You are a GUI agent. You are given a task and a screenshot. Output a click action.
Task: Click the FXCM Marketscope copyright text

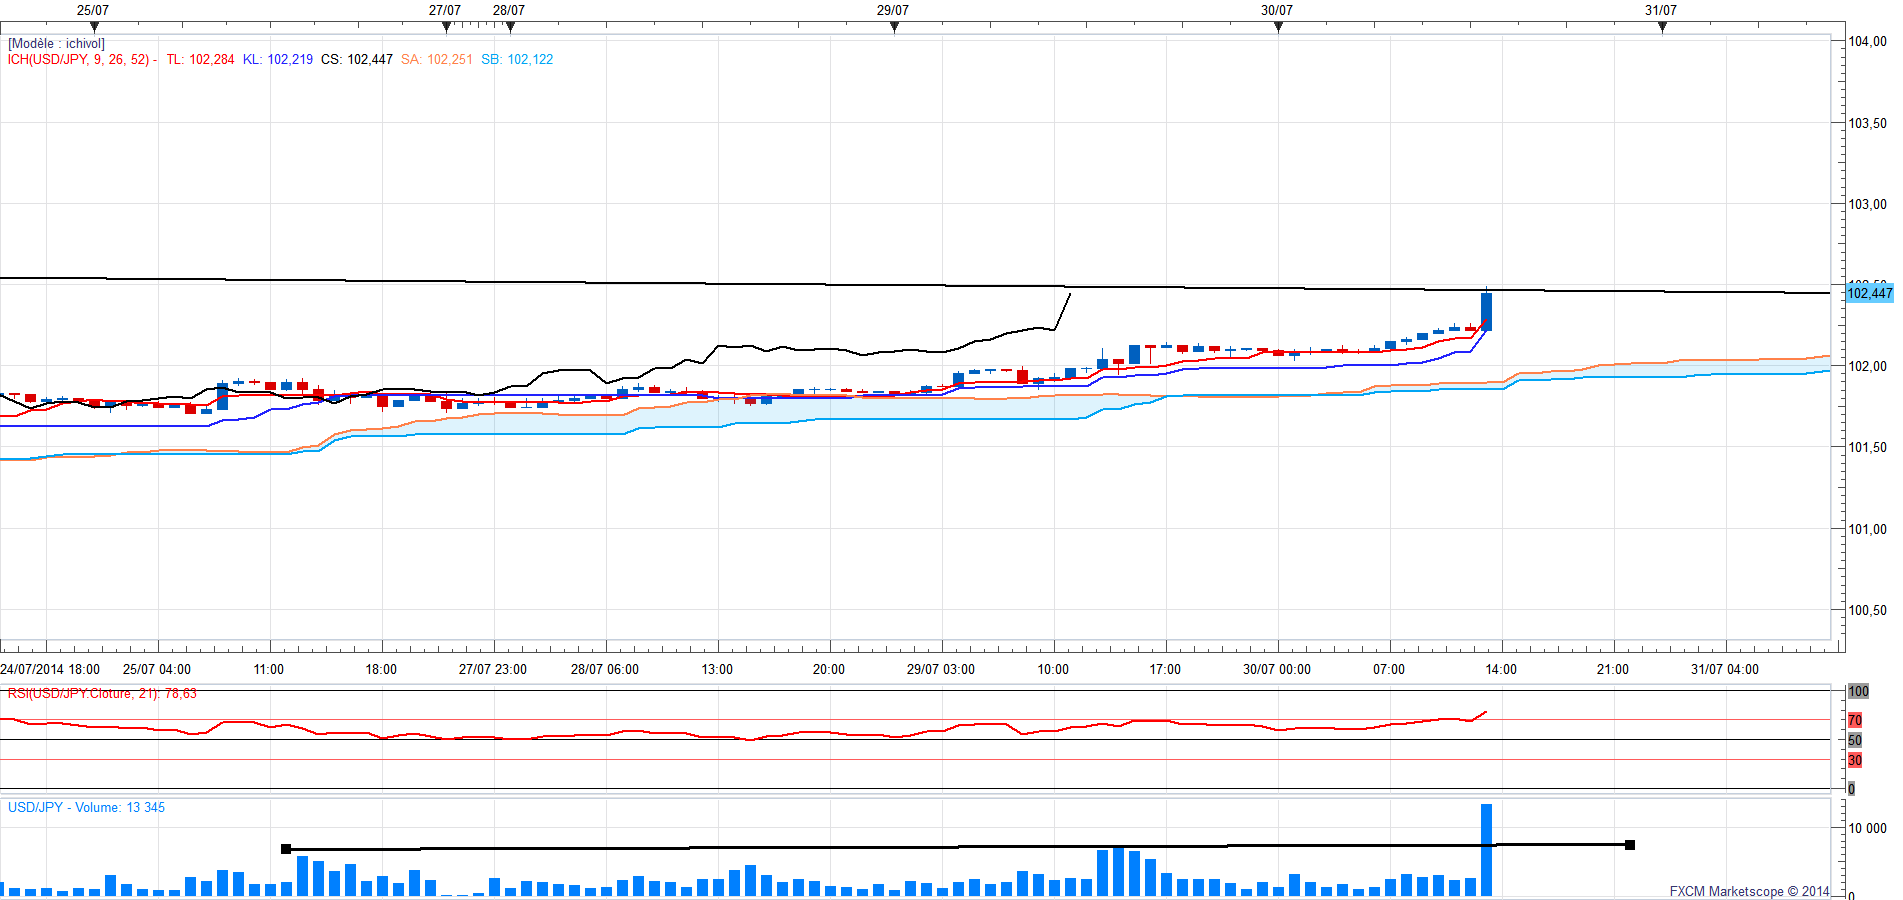coord(1748,891)
